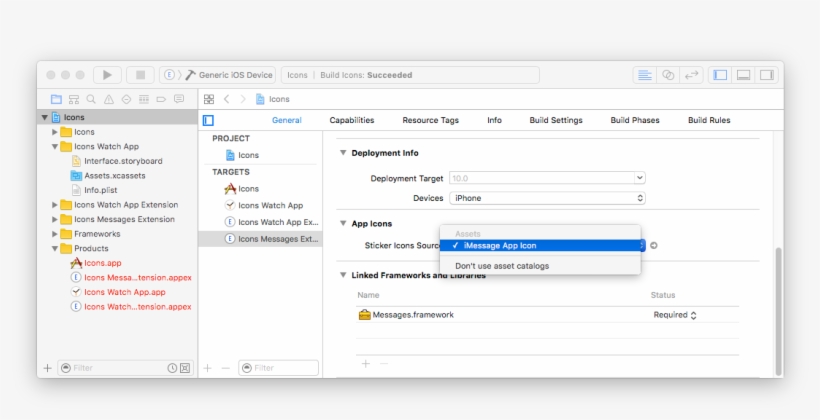Go back in editor history
The width and height of the screenshot is (820, 420).
pyautogui.click(x=226, y=99)
